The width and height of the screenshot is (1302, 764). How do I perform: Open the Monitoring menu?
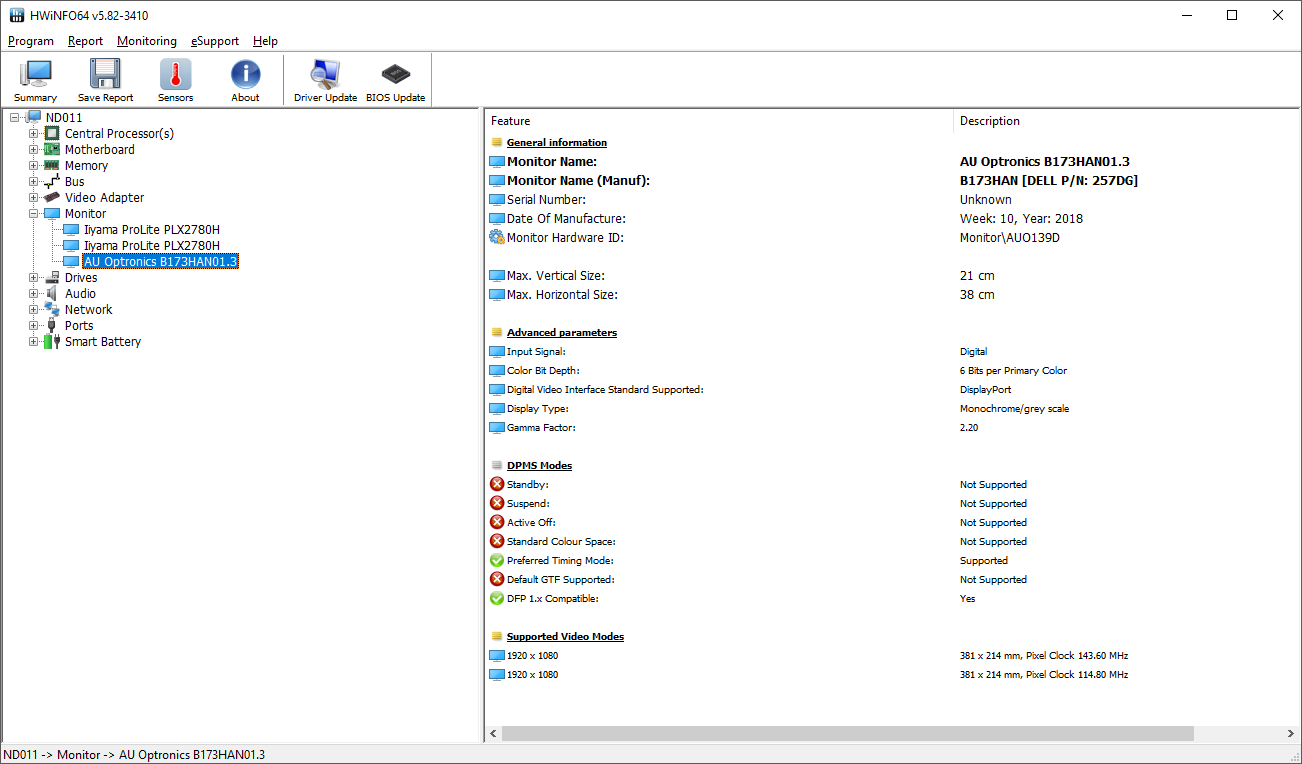tap(147, 41)
